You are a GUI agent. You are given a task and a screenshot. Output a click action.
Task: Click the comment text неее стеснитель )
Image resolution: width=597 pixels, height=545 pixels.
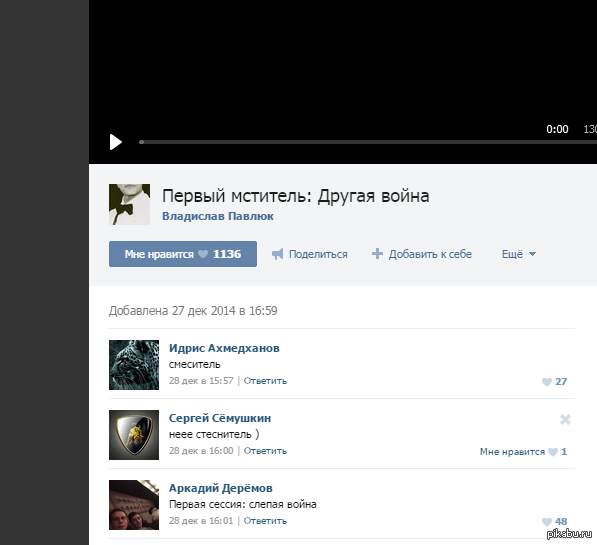pos(214,435)
